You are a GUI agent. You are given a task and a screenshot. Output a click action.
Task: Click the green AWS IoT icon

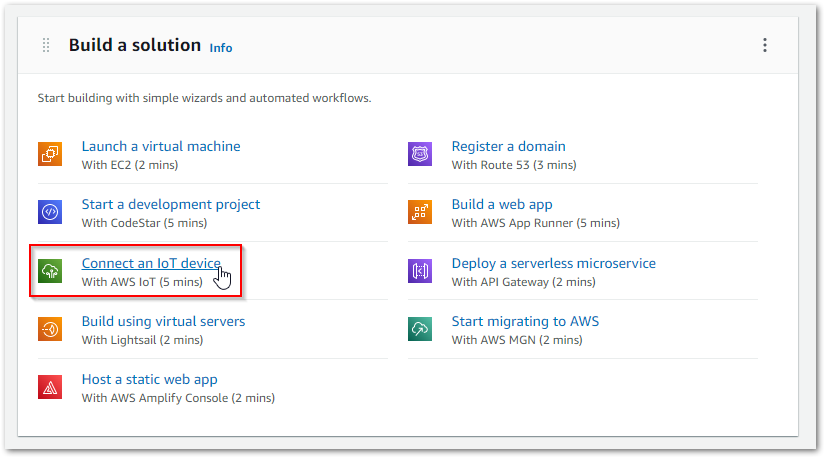tap(50, 271)
